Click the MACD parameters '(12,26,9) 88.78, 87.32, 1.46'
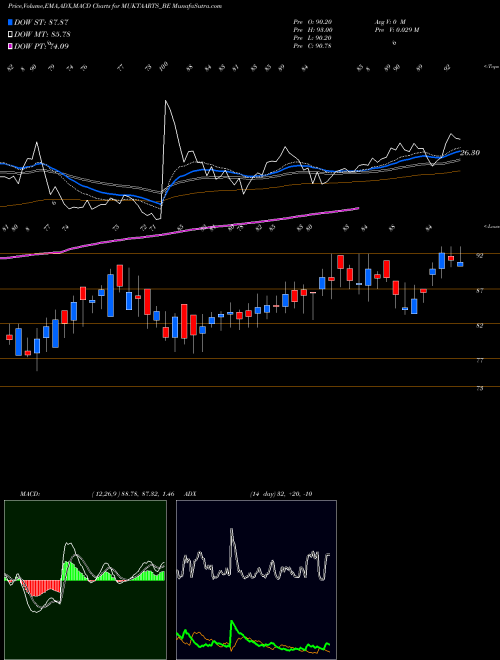The image size is (500, 660). (133, 494)
